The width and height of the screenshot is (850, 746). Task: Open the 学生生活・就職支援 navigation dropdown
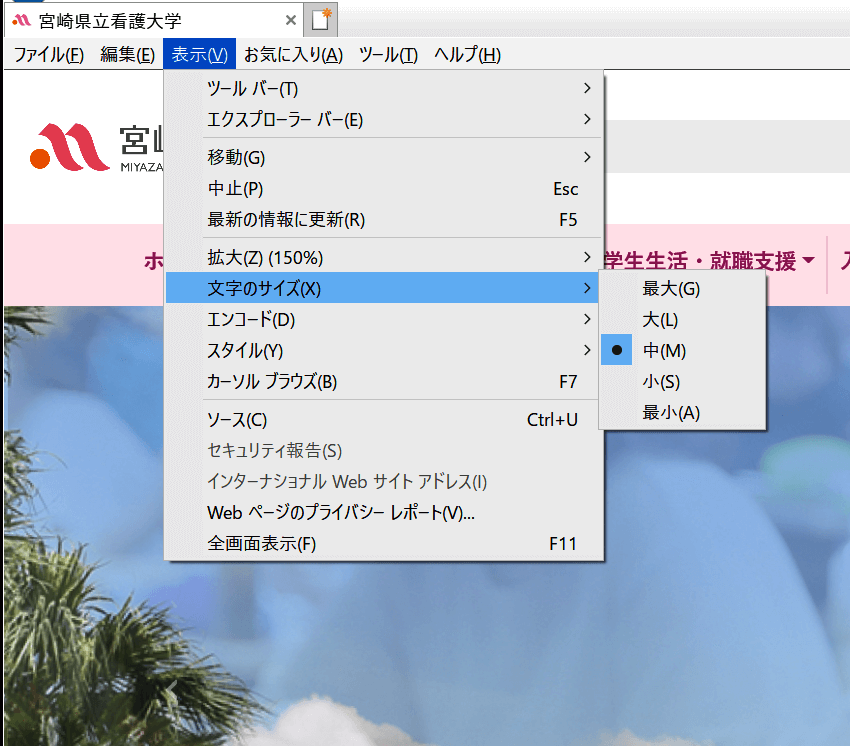tap(710, 261)
